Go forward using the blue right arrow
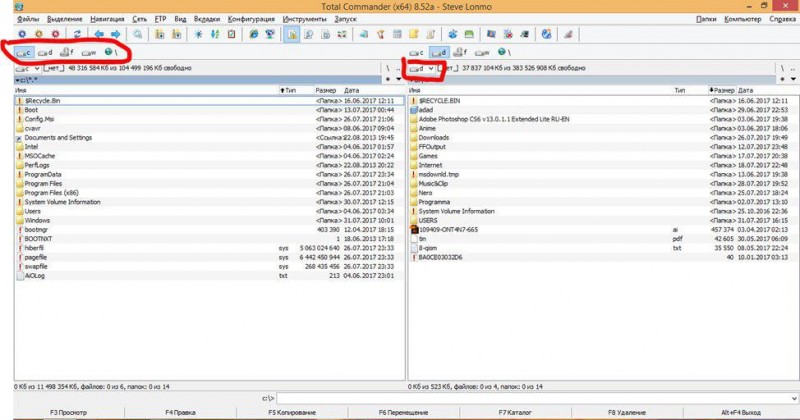 116,34
